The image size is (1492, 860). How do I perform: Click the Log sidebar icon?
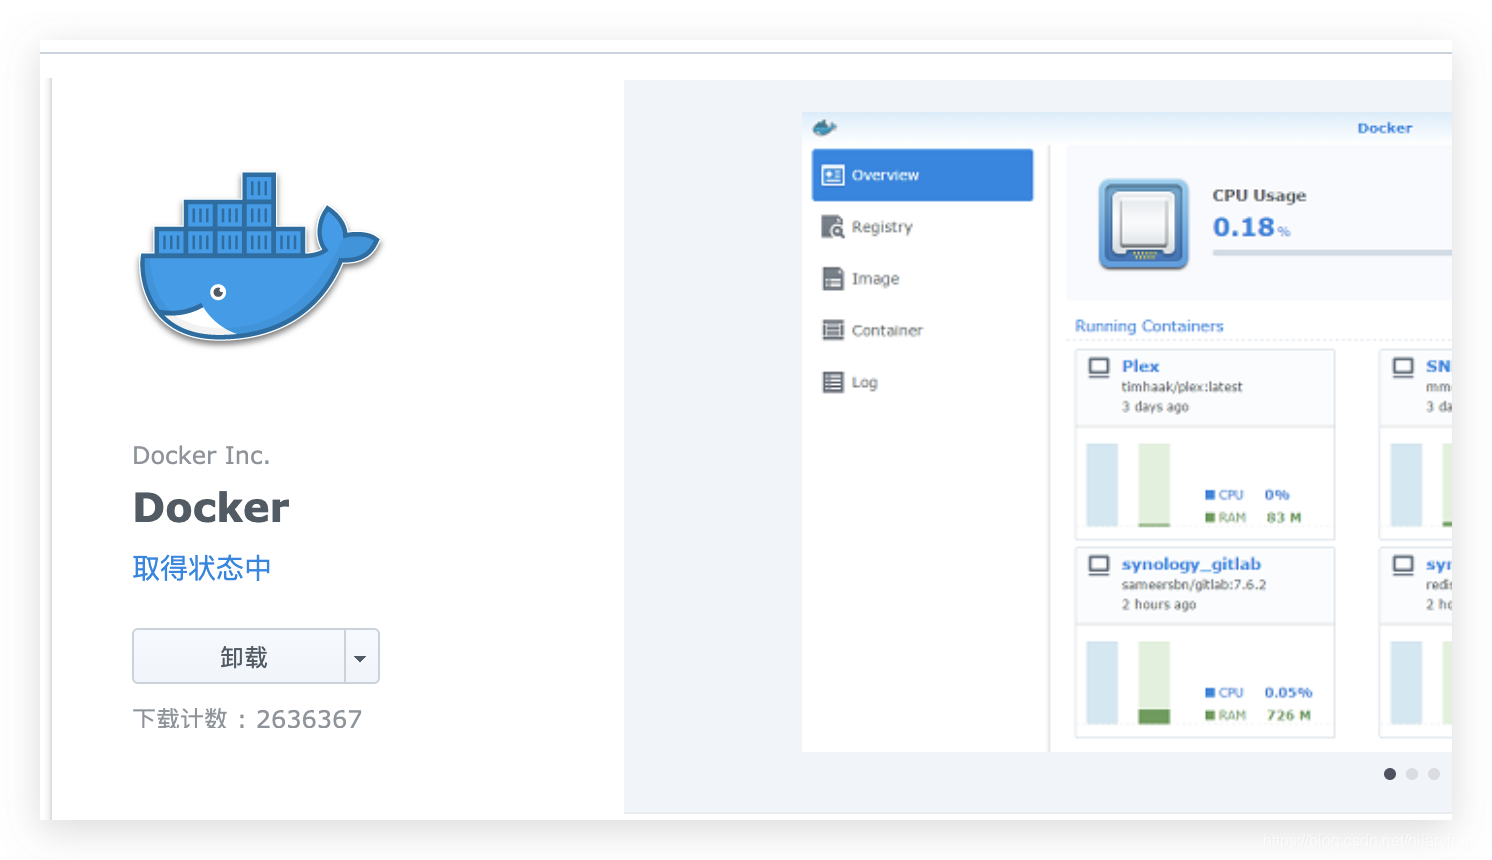pos(833,382)
